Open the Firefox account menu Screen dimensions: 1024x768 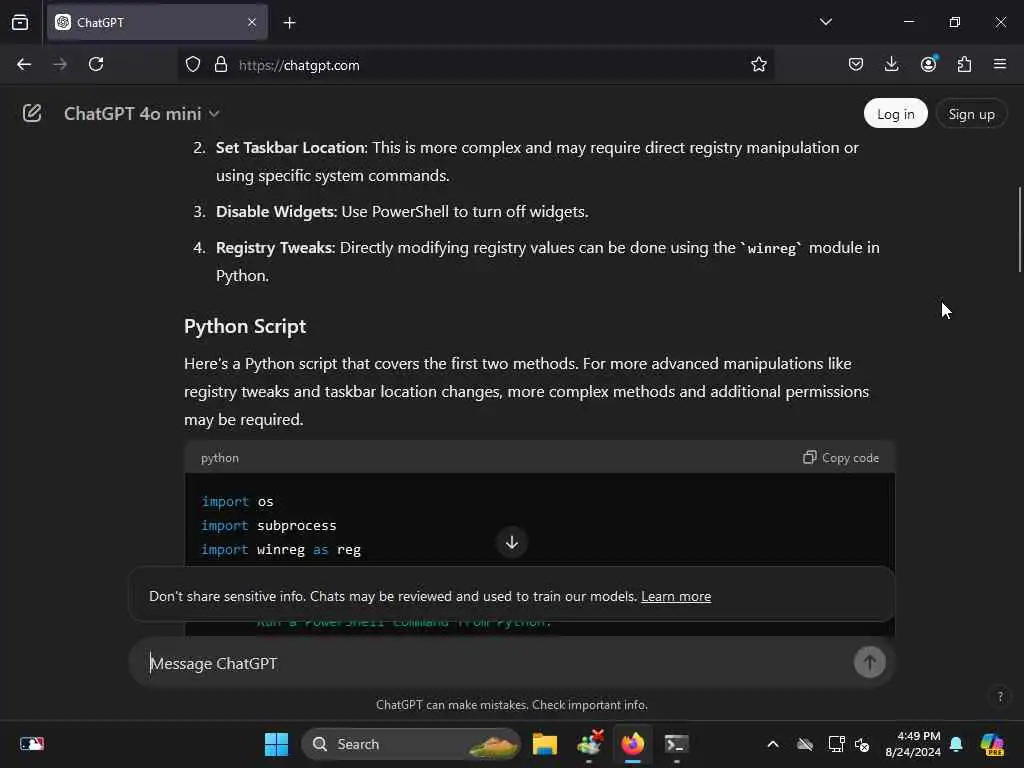tap(929, 64)
